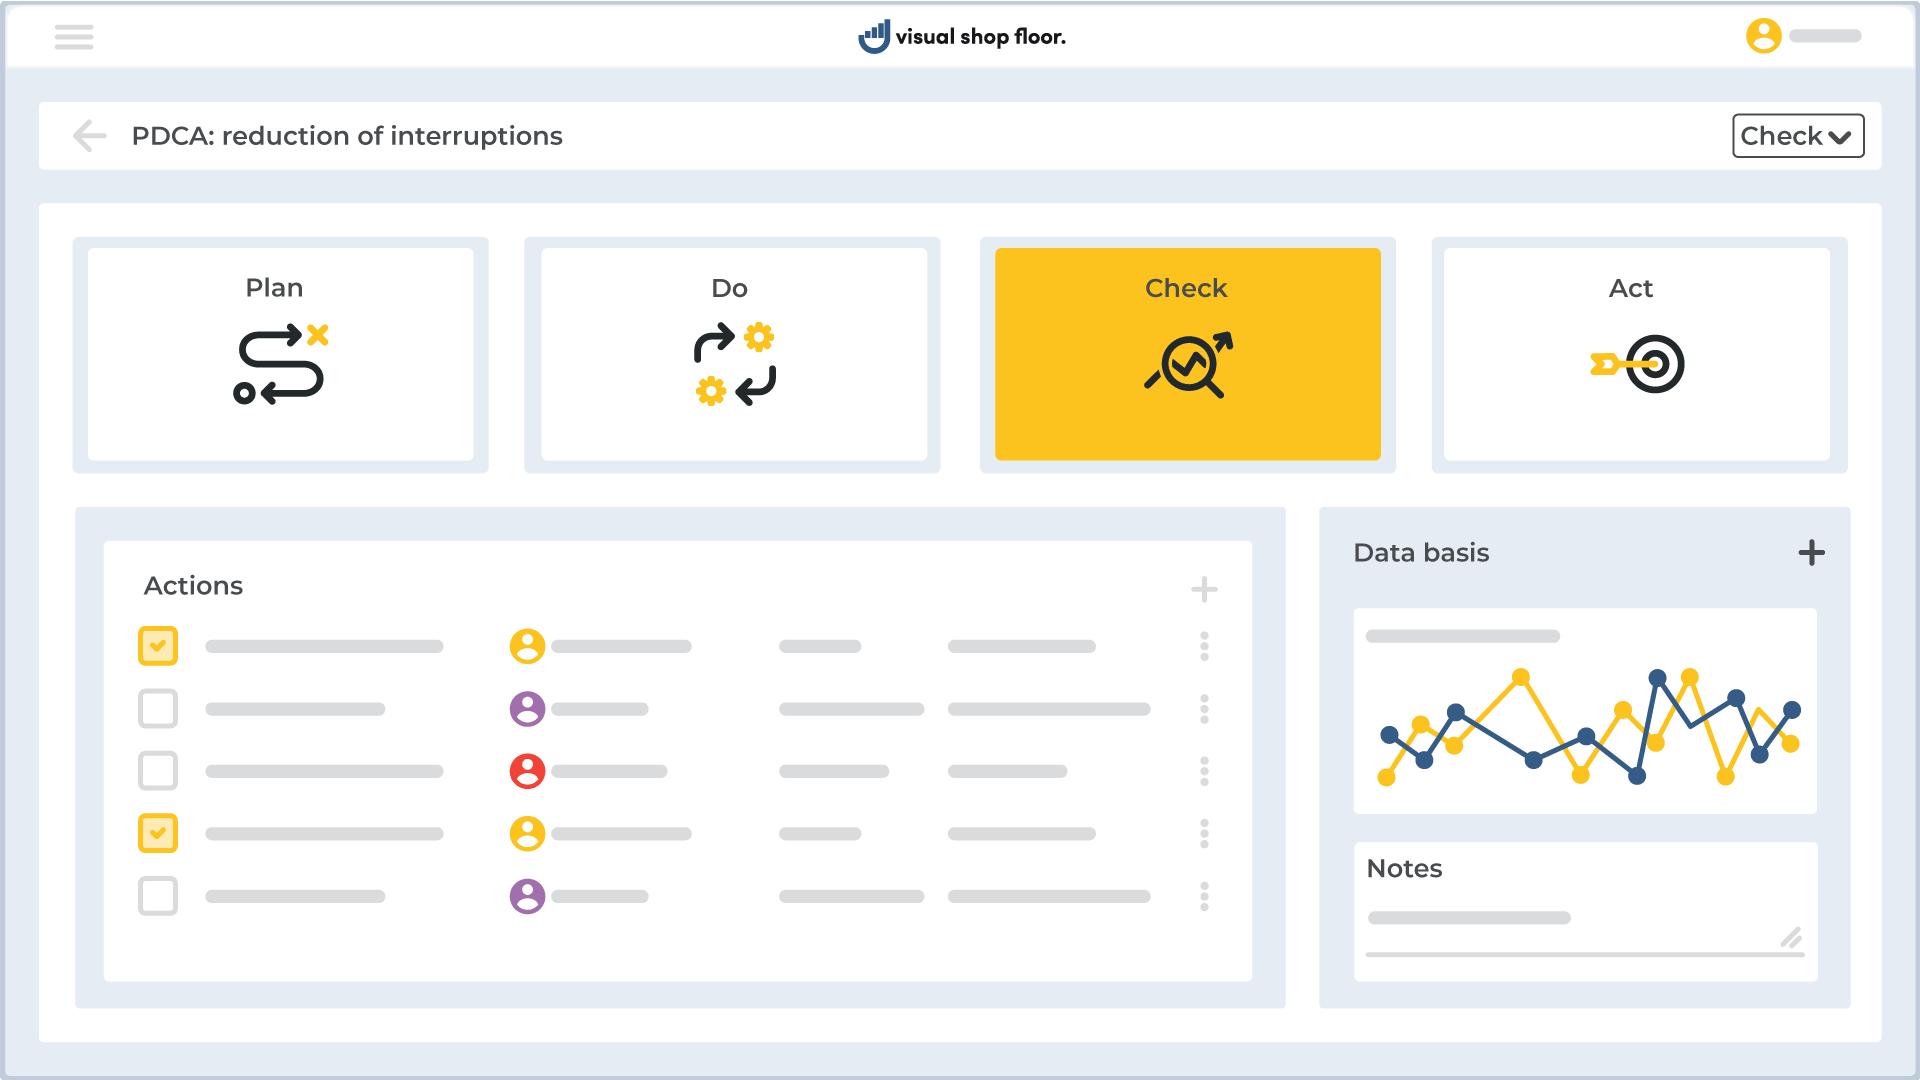Go back using the left arrow
1920x1080 pixels.
(90, 136)
